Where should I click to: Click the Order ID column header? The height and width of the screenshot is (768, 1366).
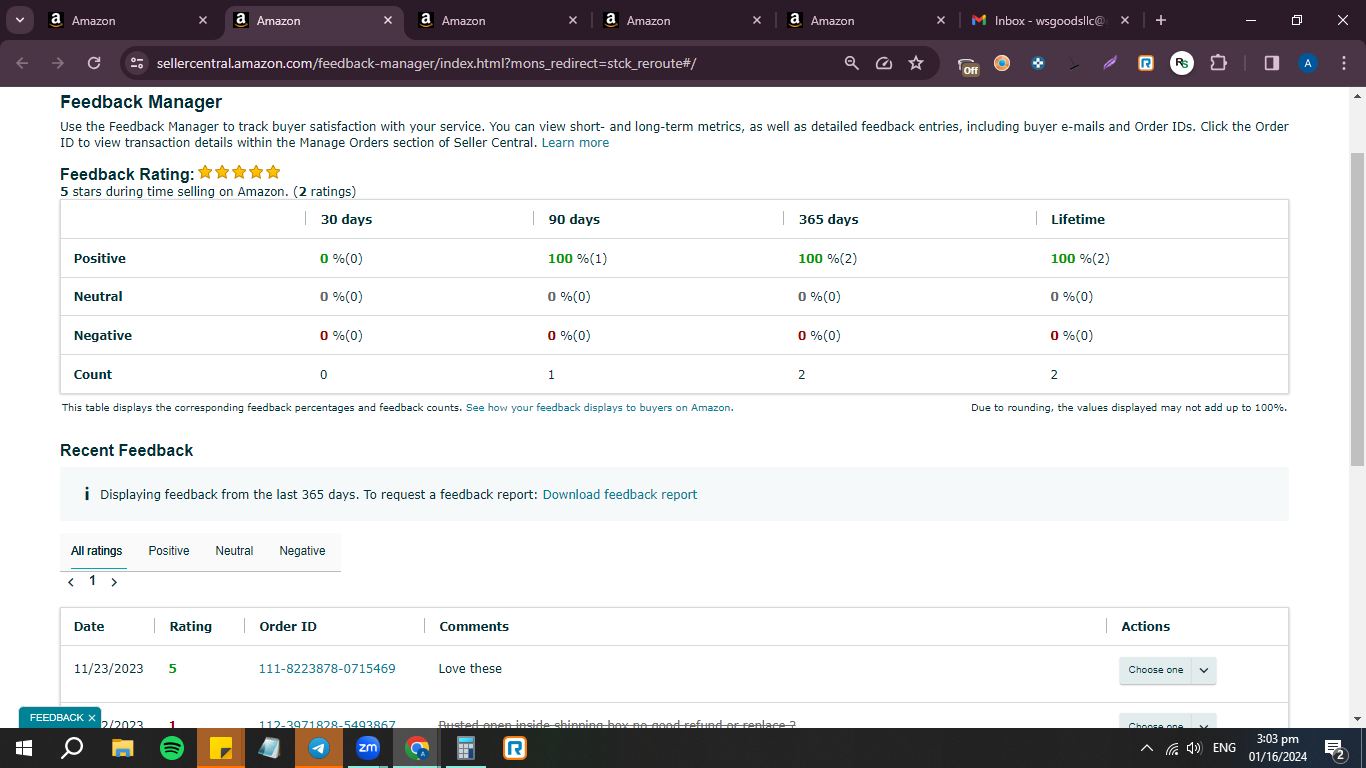(288, 627)
